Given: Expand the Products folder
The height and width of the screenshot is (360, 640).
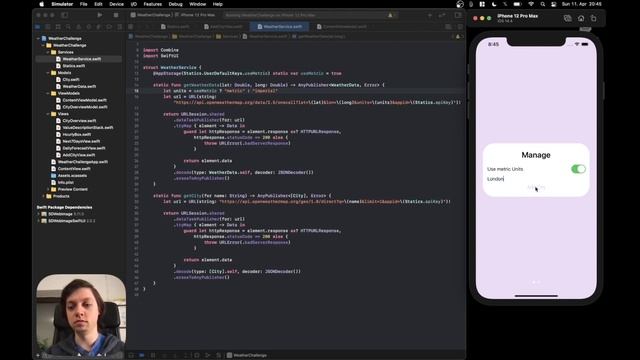Looking at the screenshot, I should click(x=43, y=196).
